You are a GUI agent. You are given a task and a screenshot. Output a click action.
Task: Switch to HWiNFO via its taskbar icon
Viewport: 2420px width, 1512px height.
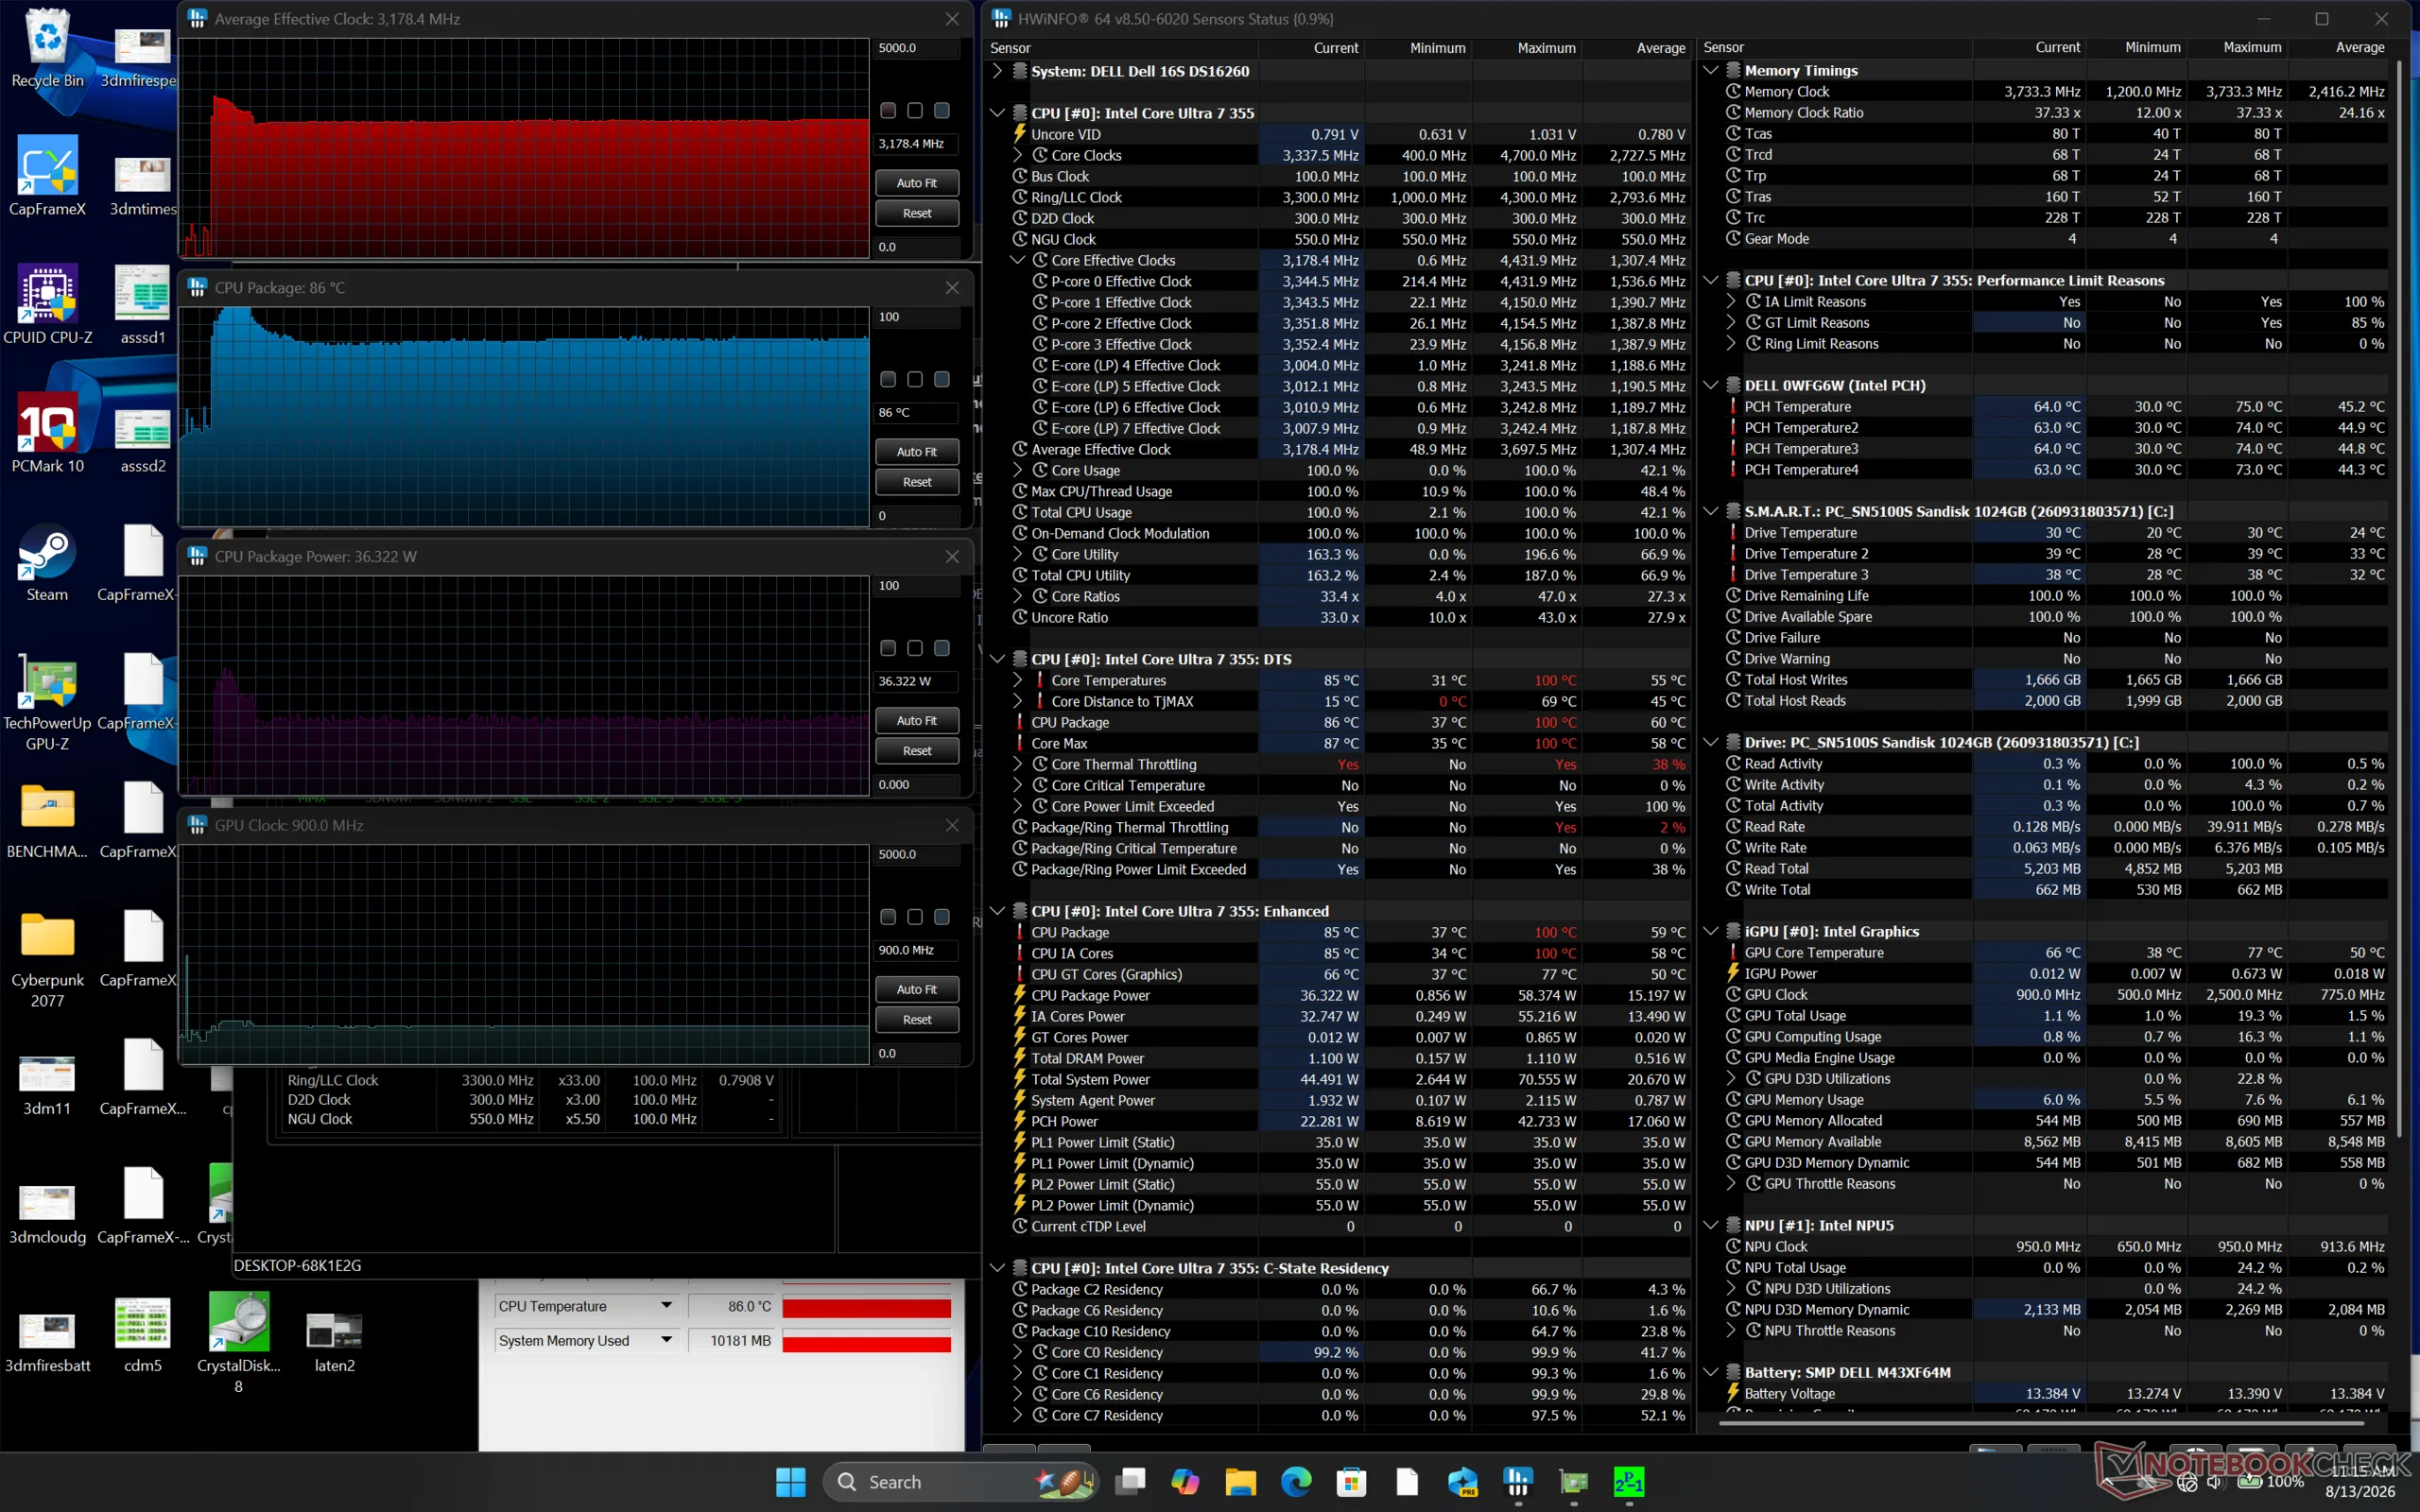click(x=1518, y=1481)
